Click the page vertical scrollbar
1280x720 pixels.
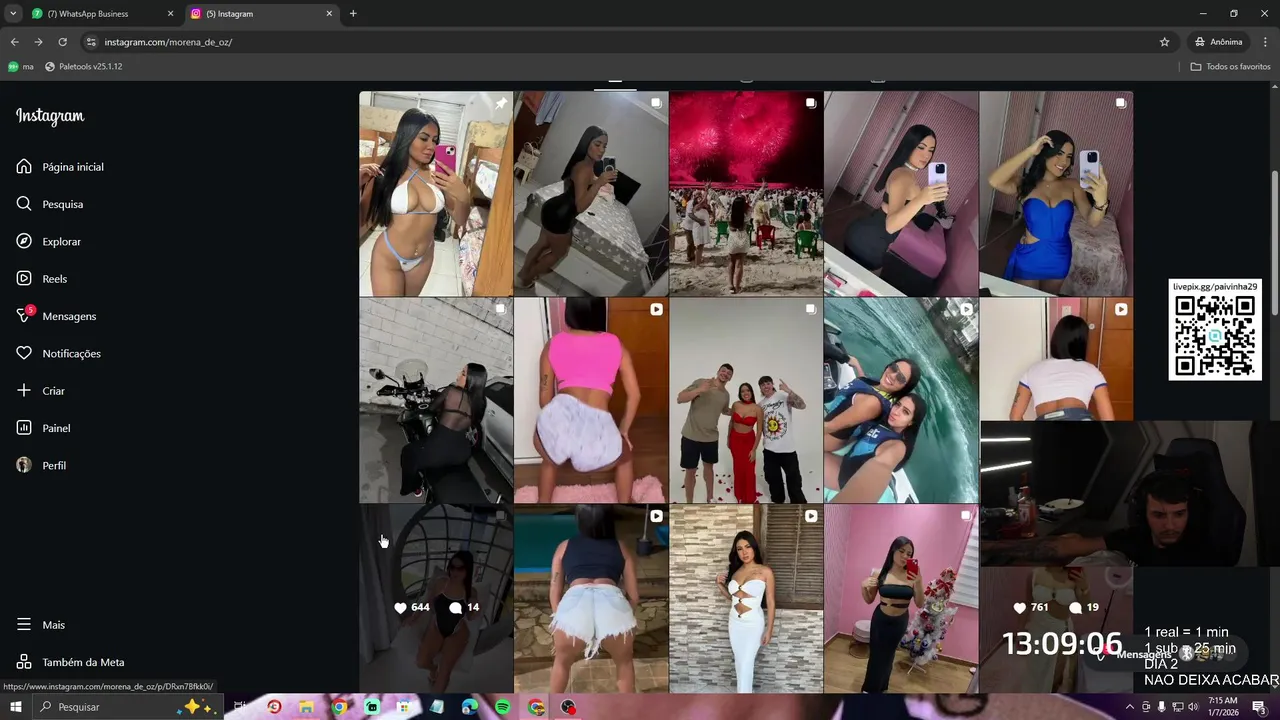pyautogui.click(x=1274, y=240)
